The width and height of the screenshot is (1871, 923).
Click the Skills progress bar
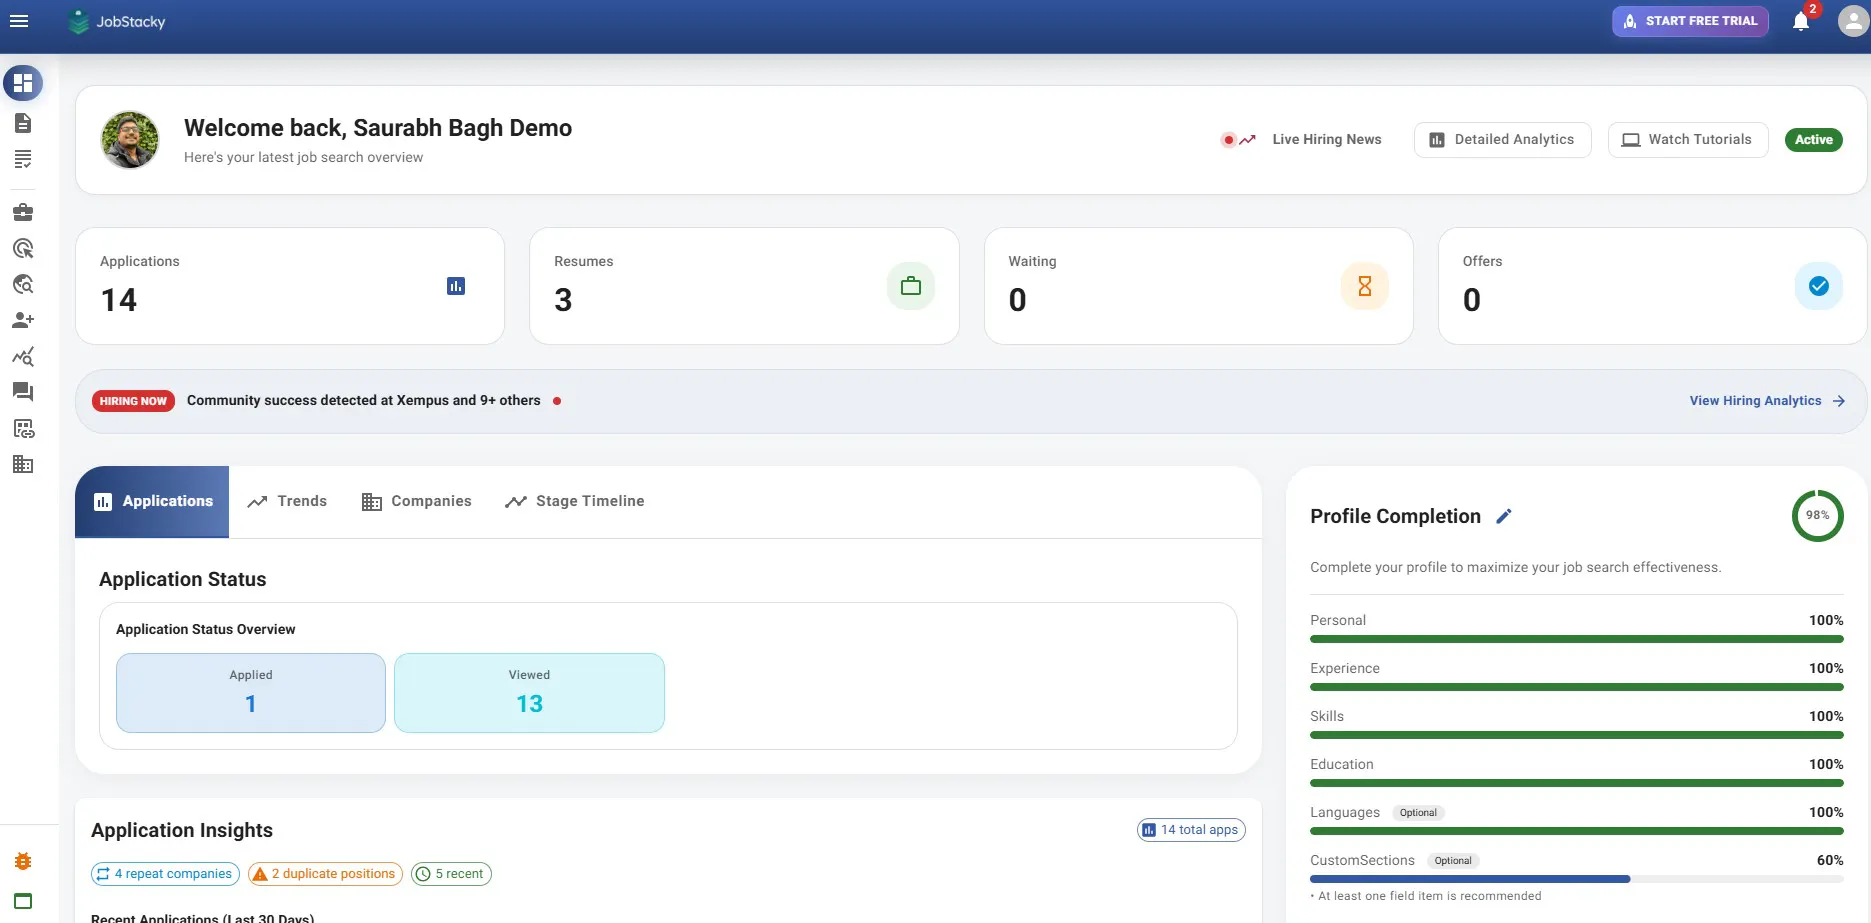[x=1577, y=735]
